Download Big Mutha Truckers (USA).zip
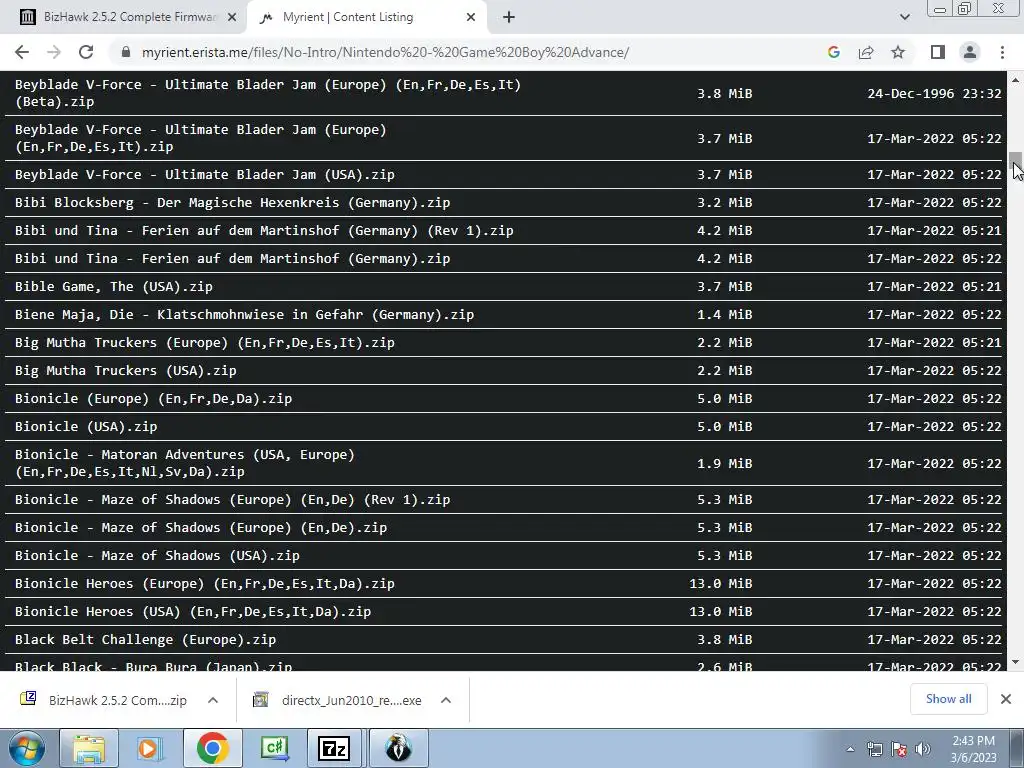Viewport: 1024px width, 768px height. pyautogui.click(x=125, y=371)
